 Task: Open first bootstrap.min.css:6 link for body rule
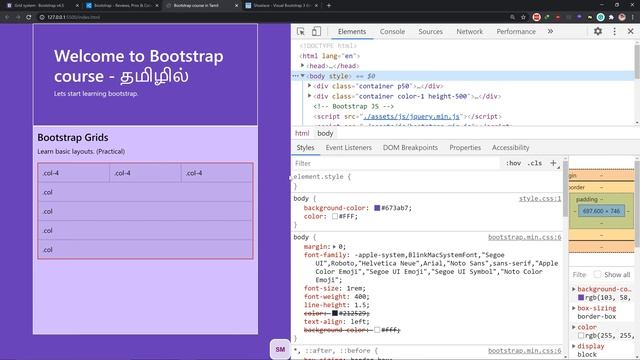524,237
